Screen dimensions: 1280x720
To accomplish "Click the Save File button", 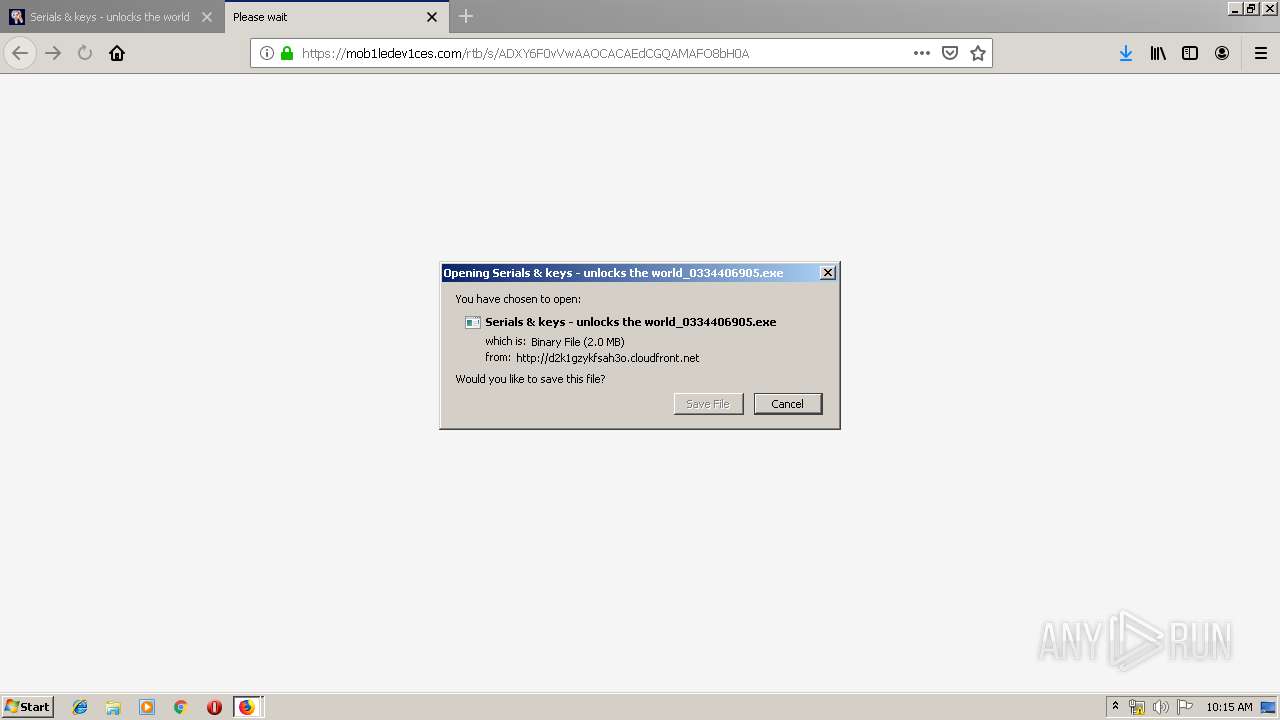I will (708, 404).
